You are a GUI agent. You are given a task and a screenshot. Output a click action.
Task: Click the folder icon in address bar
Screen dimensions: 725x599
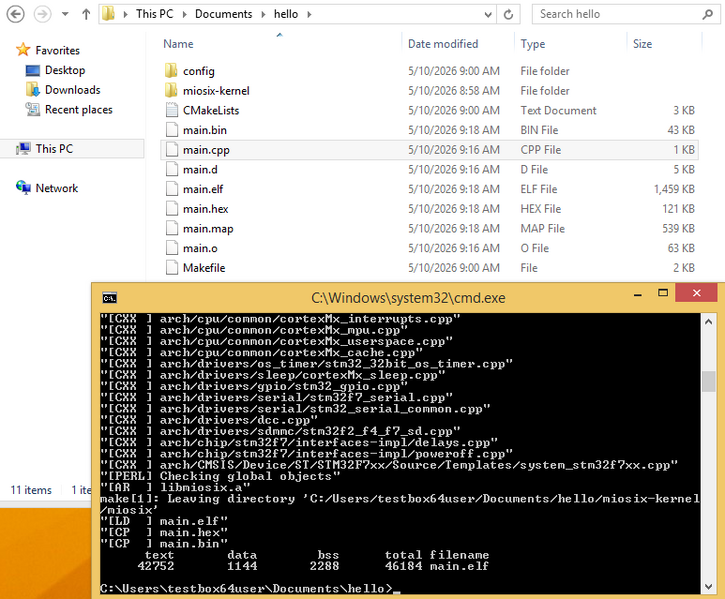pyautogui.click(x=109, y=14)
